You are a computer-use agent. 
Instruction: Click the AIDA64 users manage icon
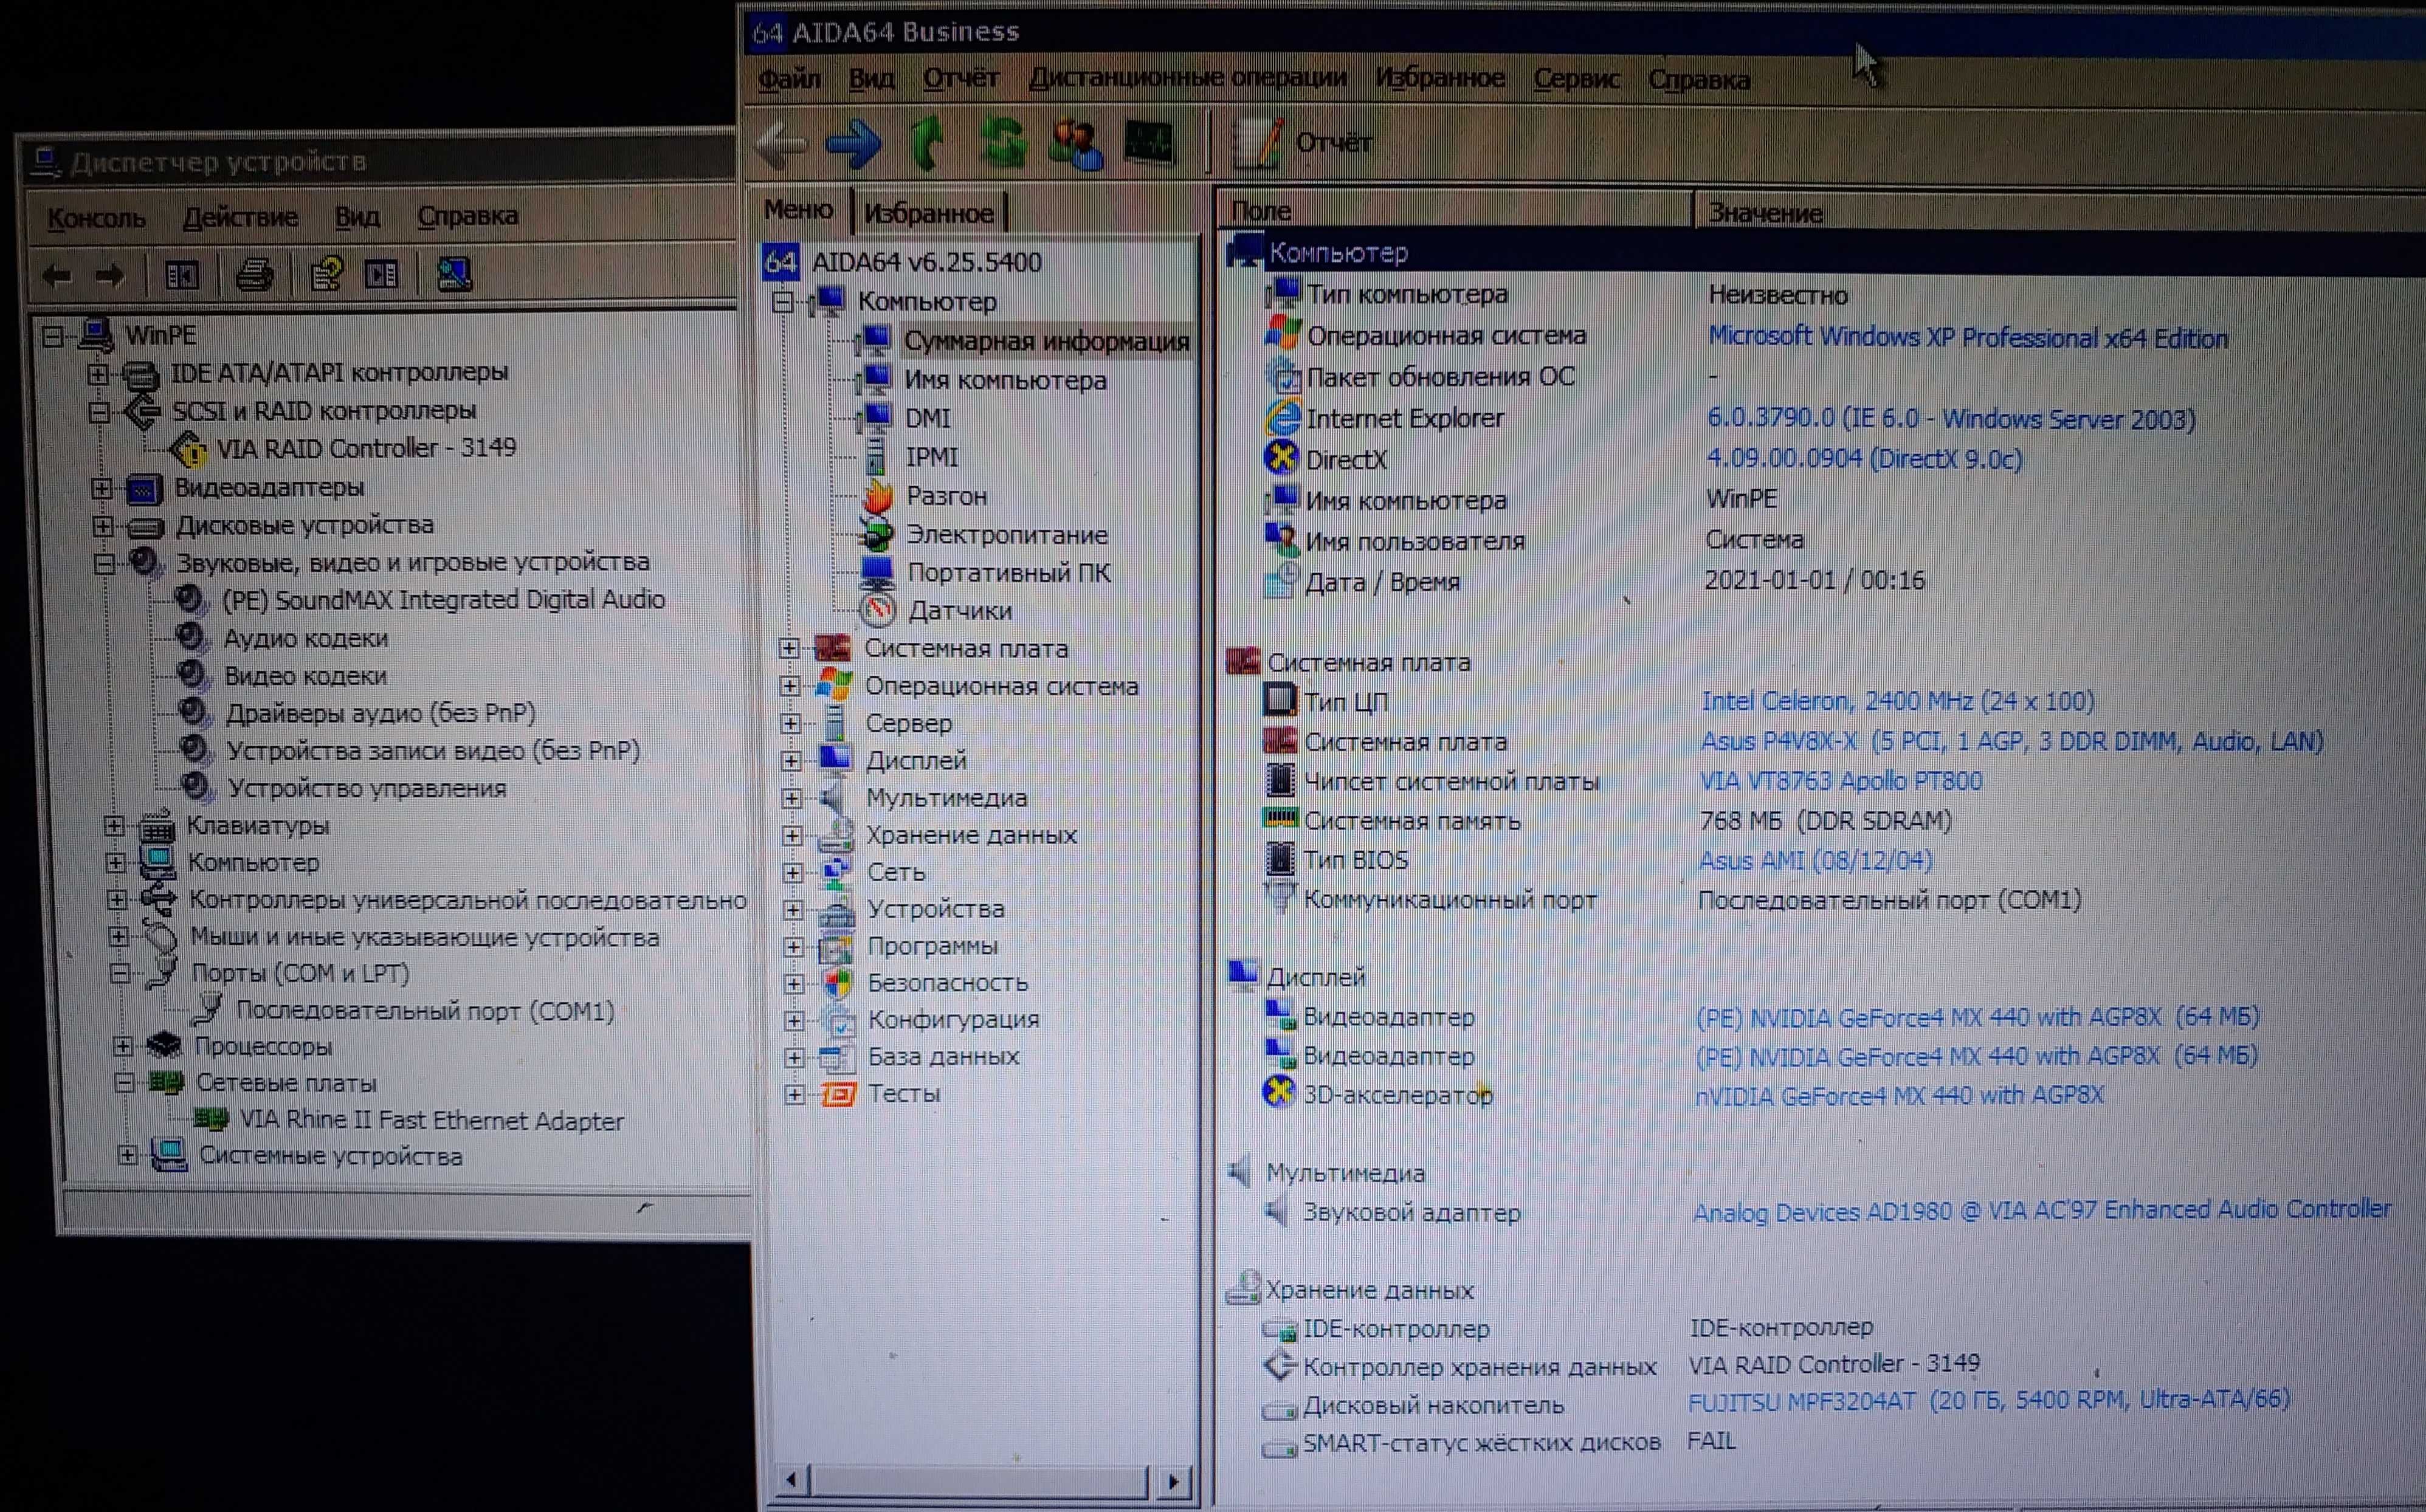tap(1075, 143)
